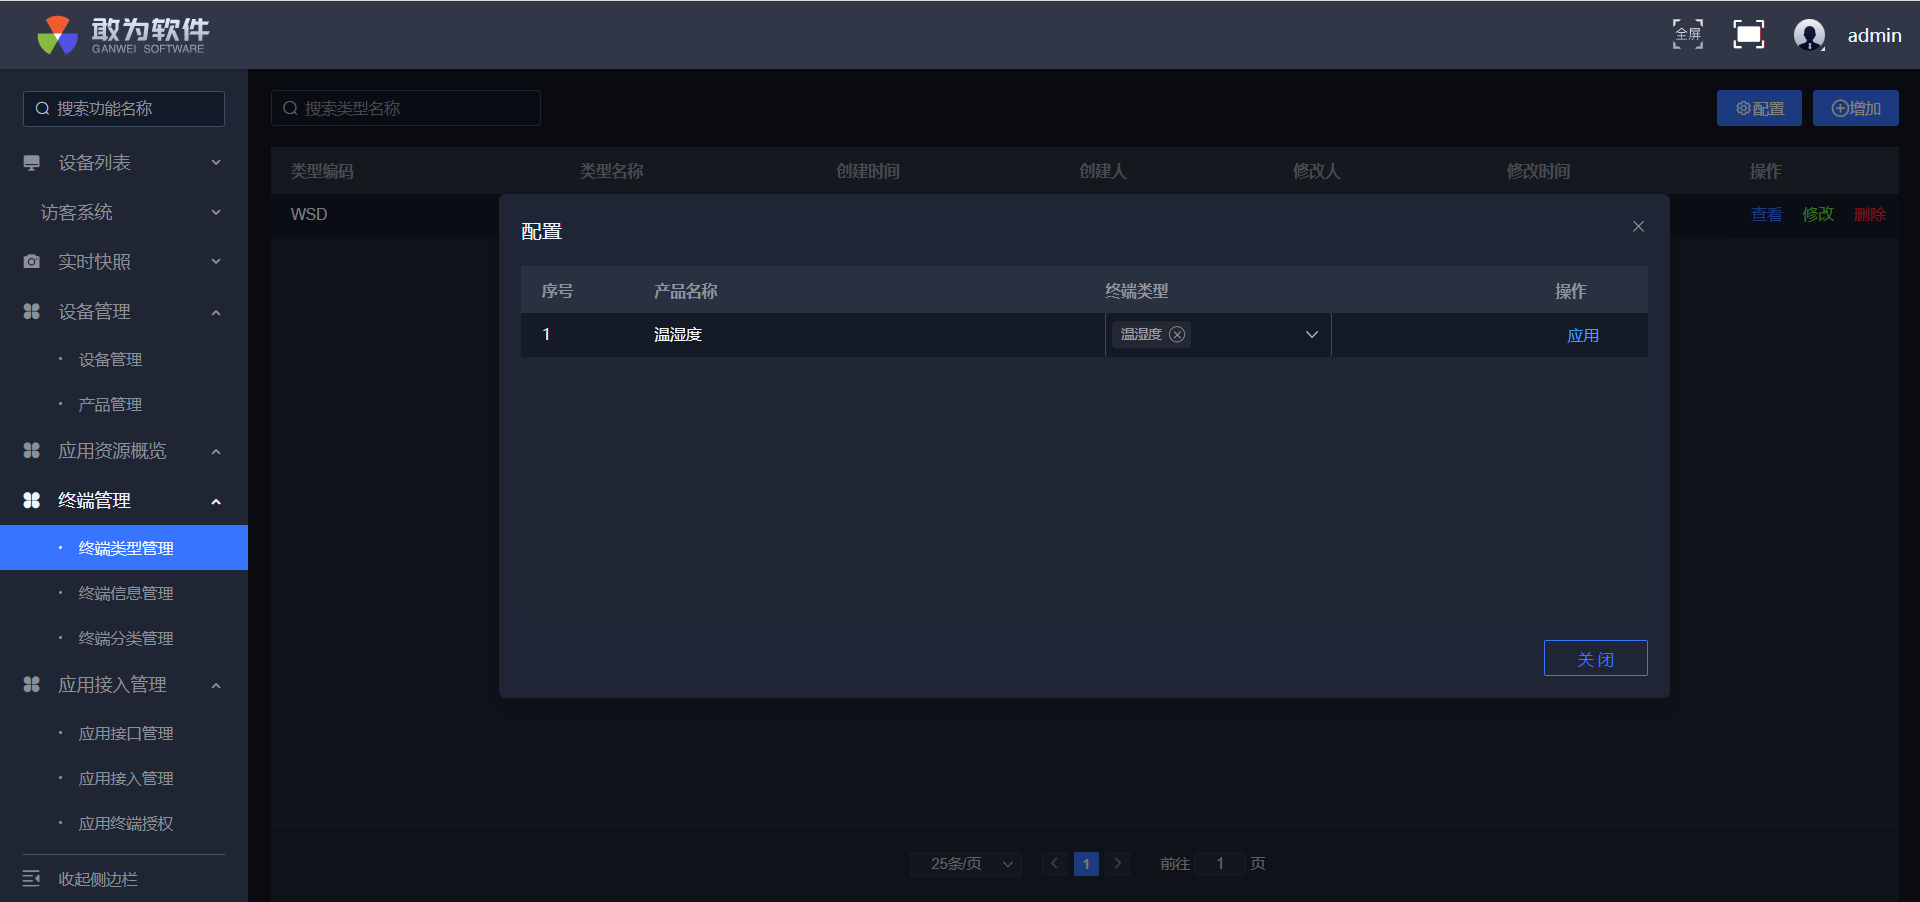The image size is (1920, 902).
Task: Click the 配置 toolbar button
Action: click(1759, 108)
